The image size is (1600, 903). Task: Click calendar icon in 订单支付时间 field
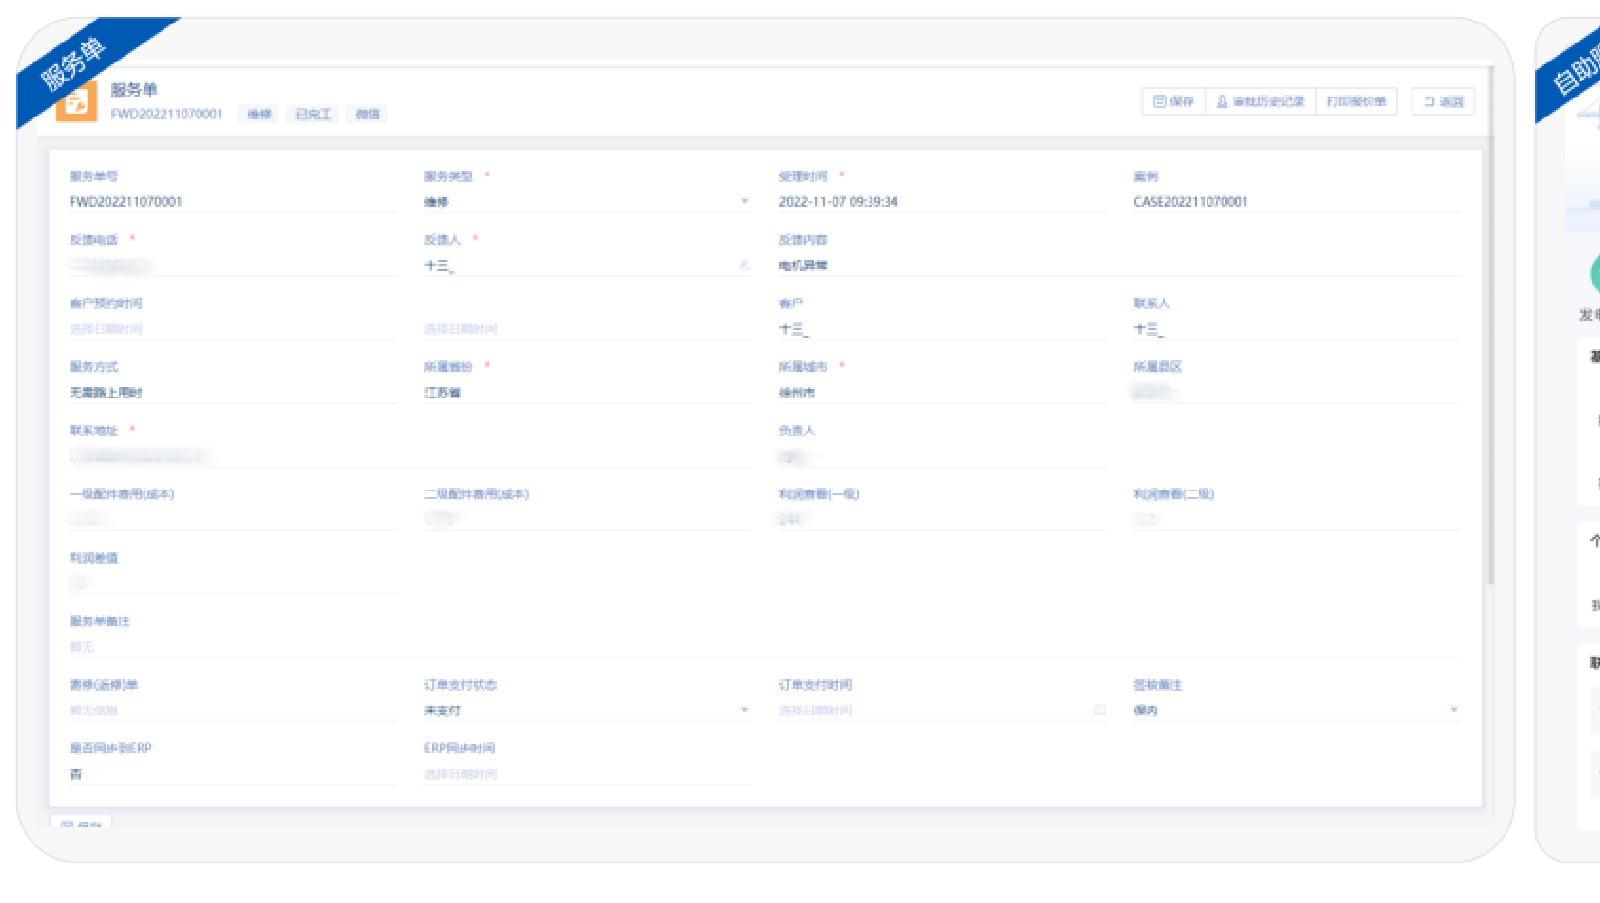click(1099, 710)
